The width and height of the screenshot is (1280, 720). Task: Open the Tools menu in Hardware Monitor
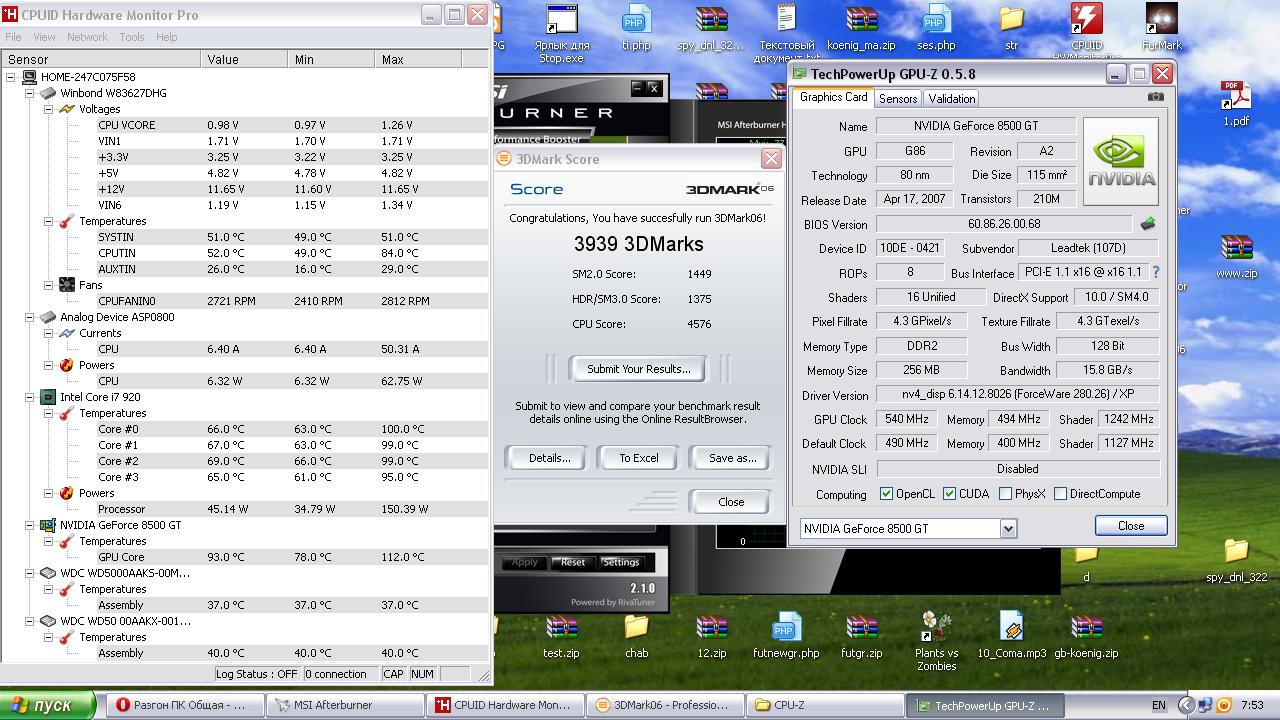pos(132,37)
